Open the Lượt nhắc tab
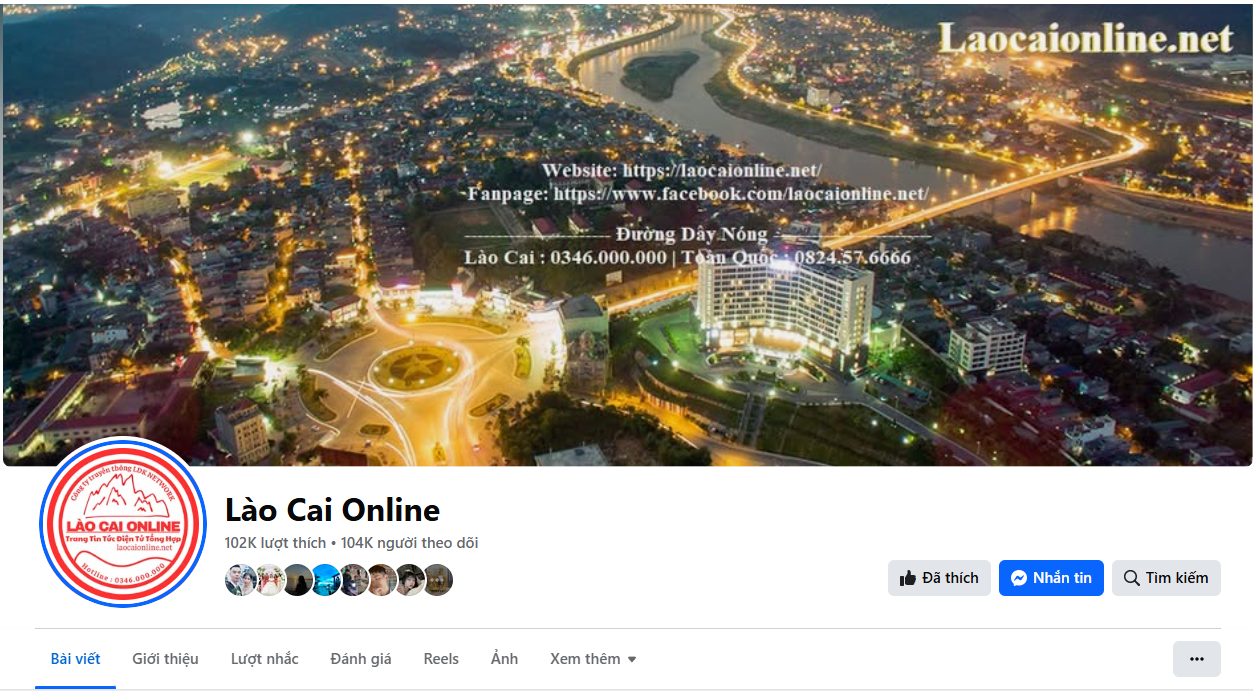1253x691 pixels. (265, 659)
